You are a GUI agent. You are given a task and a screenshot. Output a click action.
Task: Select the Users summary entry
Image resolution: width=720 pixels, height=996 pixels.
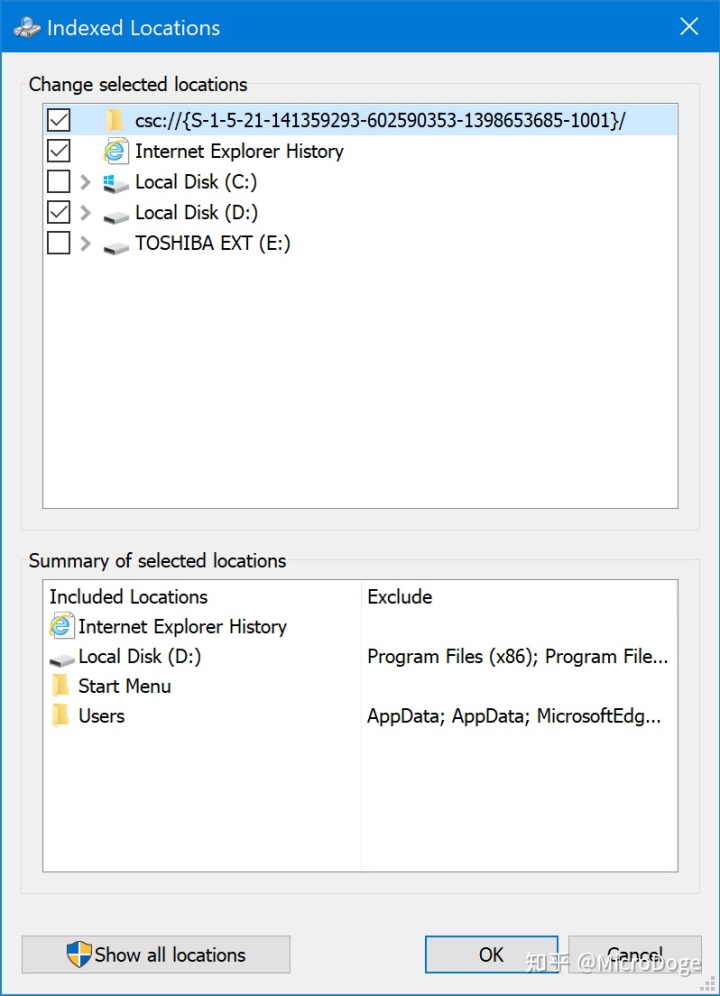click(x=102, y=716)
